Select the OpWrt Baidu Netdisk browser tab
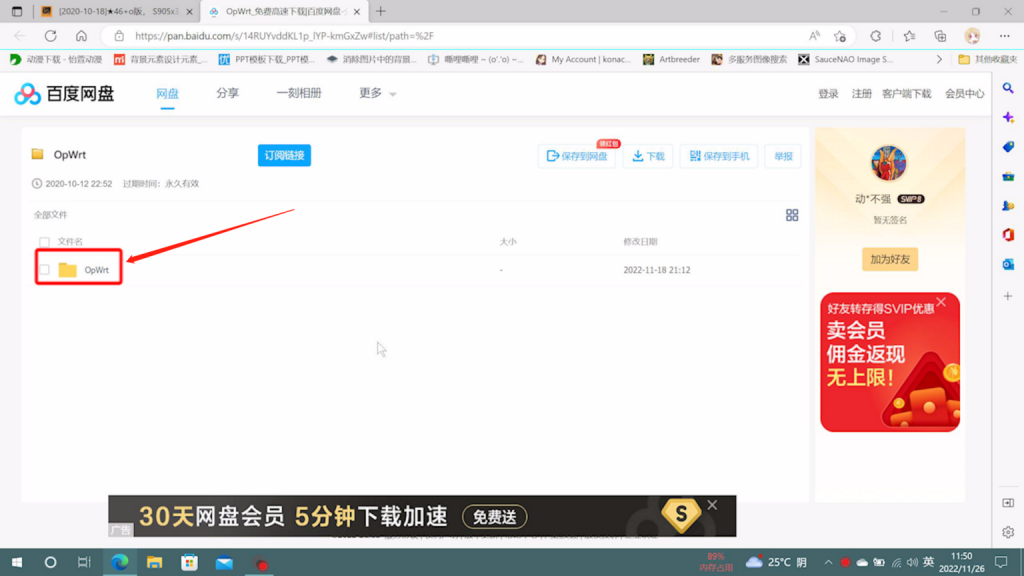Screen dimensions: 1024x576 pos(285,12)
